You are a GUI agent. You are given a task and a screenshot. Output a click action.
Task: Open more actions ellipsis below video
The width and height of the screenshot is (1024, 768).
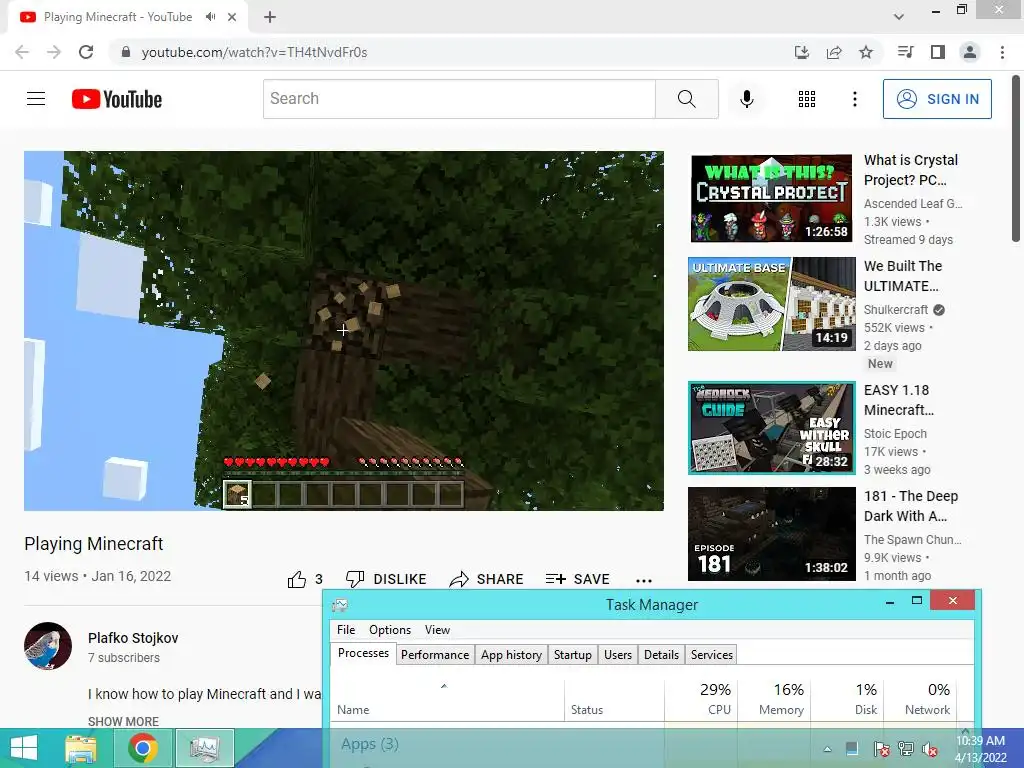(x=644, y=580)
